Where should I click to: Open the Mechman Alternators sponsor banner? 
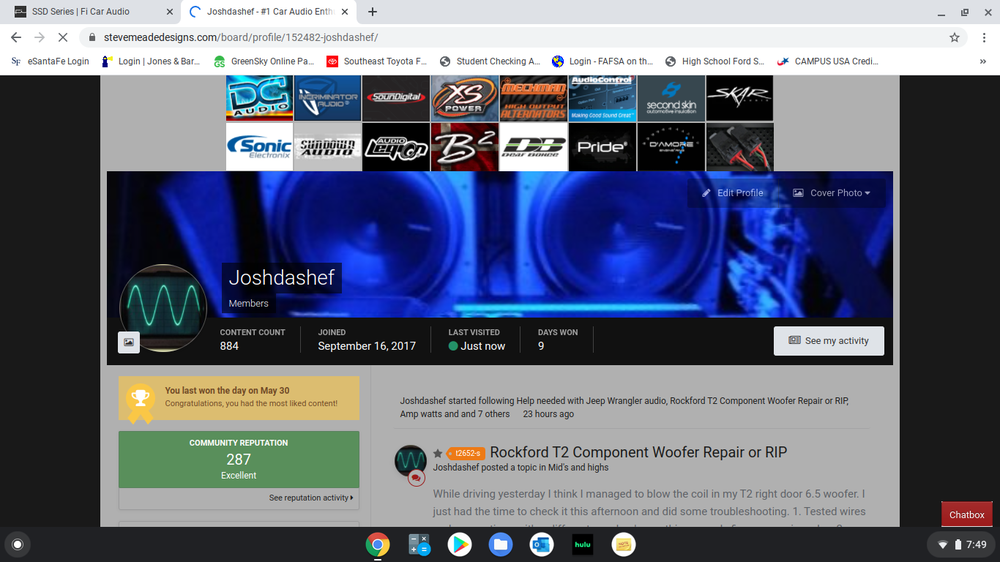tap(533, 98)
